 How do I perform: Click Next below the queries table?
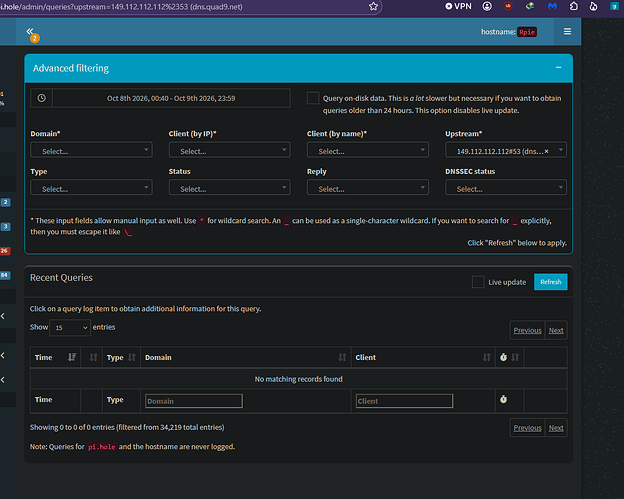[x=556, y=428]
